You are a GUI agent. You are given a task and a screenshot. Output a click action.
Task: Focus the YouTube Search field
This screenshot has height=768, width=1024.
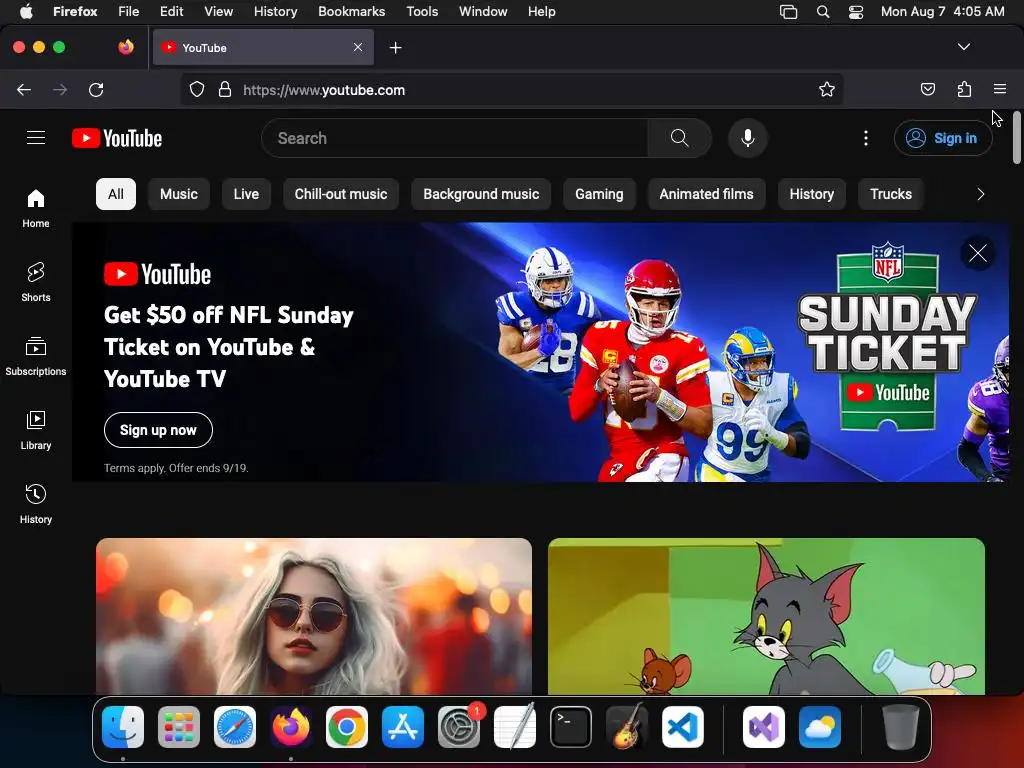coord(455,138)
